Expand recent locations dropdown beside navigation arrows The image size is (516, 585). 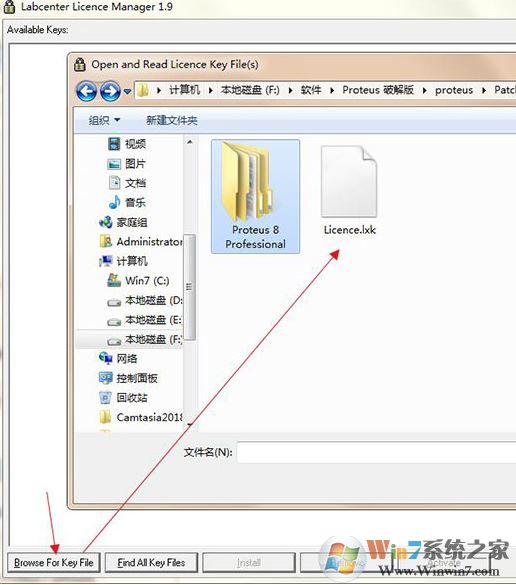[x=127, y=91]
